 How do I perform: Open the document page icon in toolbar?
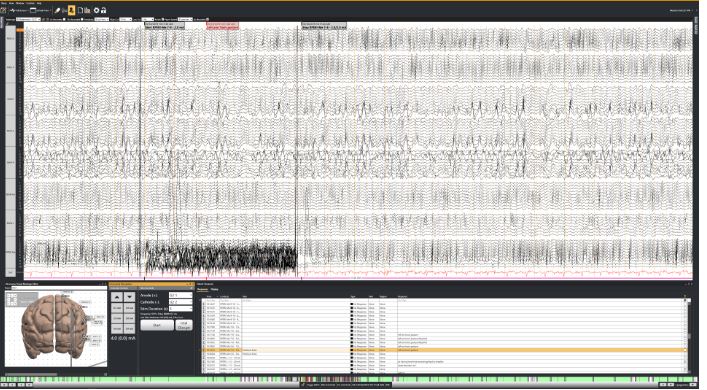(80, 10)
